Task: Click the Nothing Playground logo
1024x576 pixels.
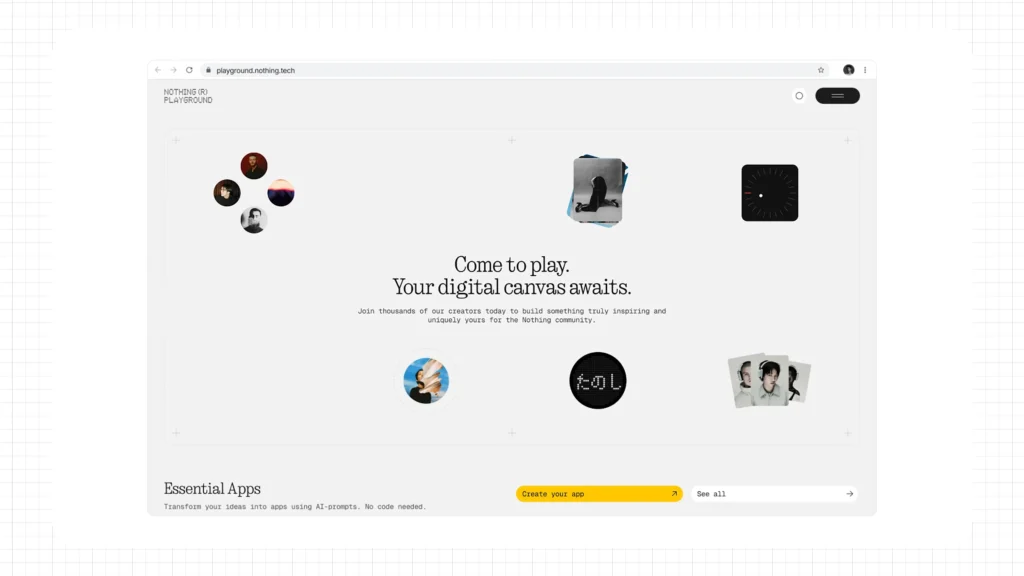Action: point(188,96)
